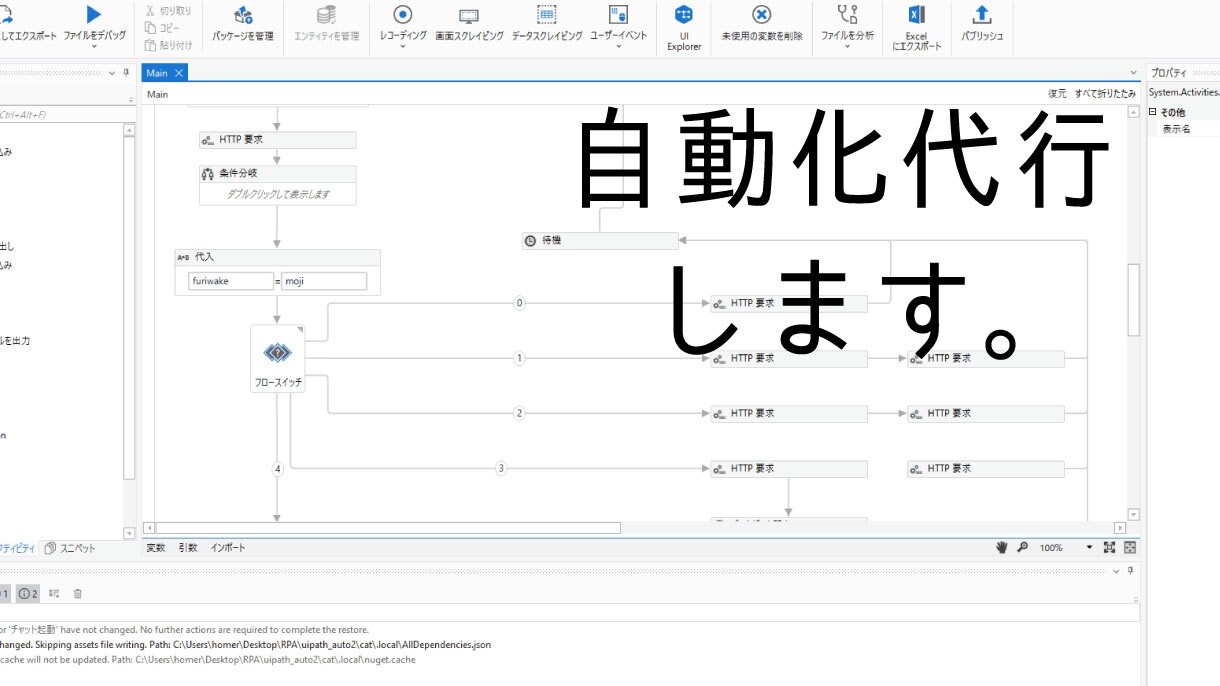Click flow switch branch label 4
Viewport: 1220px width, 686px height.
tap(278, 468)
